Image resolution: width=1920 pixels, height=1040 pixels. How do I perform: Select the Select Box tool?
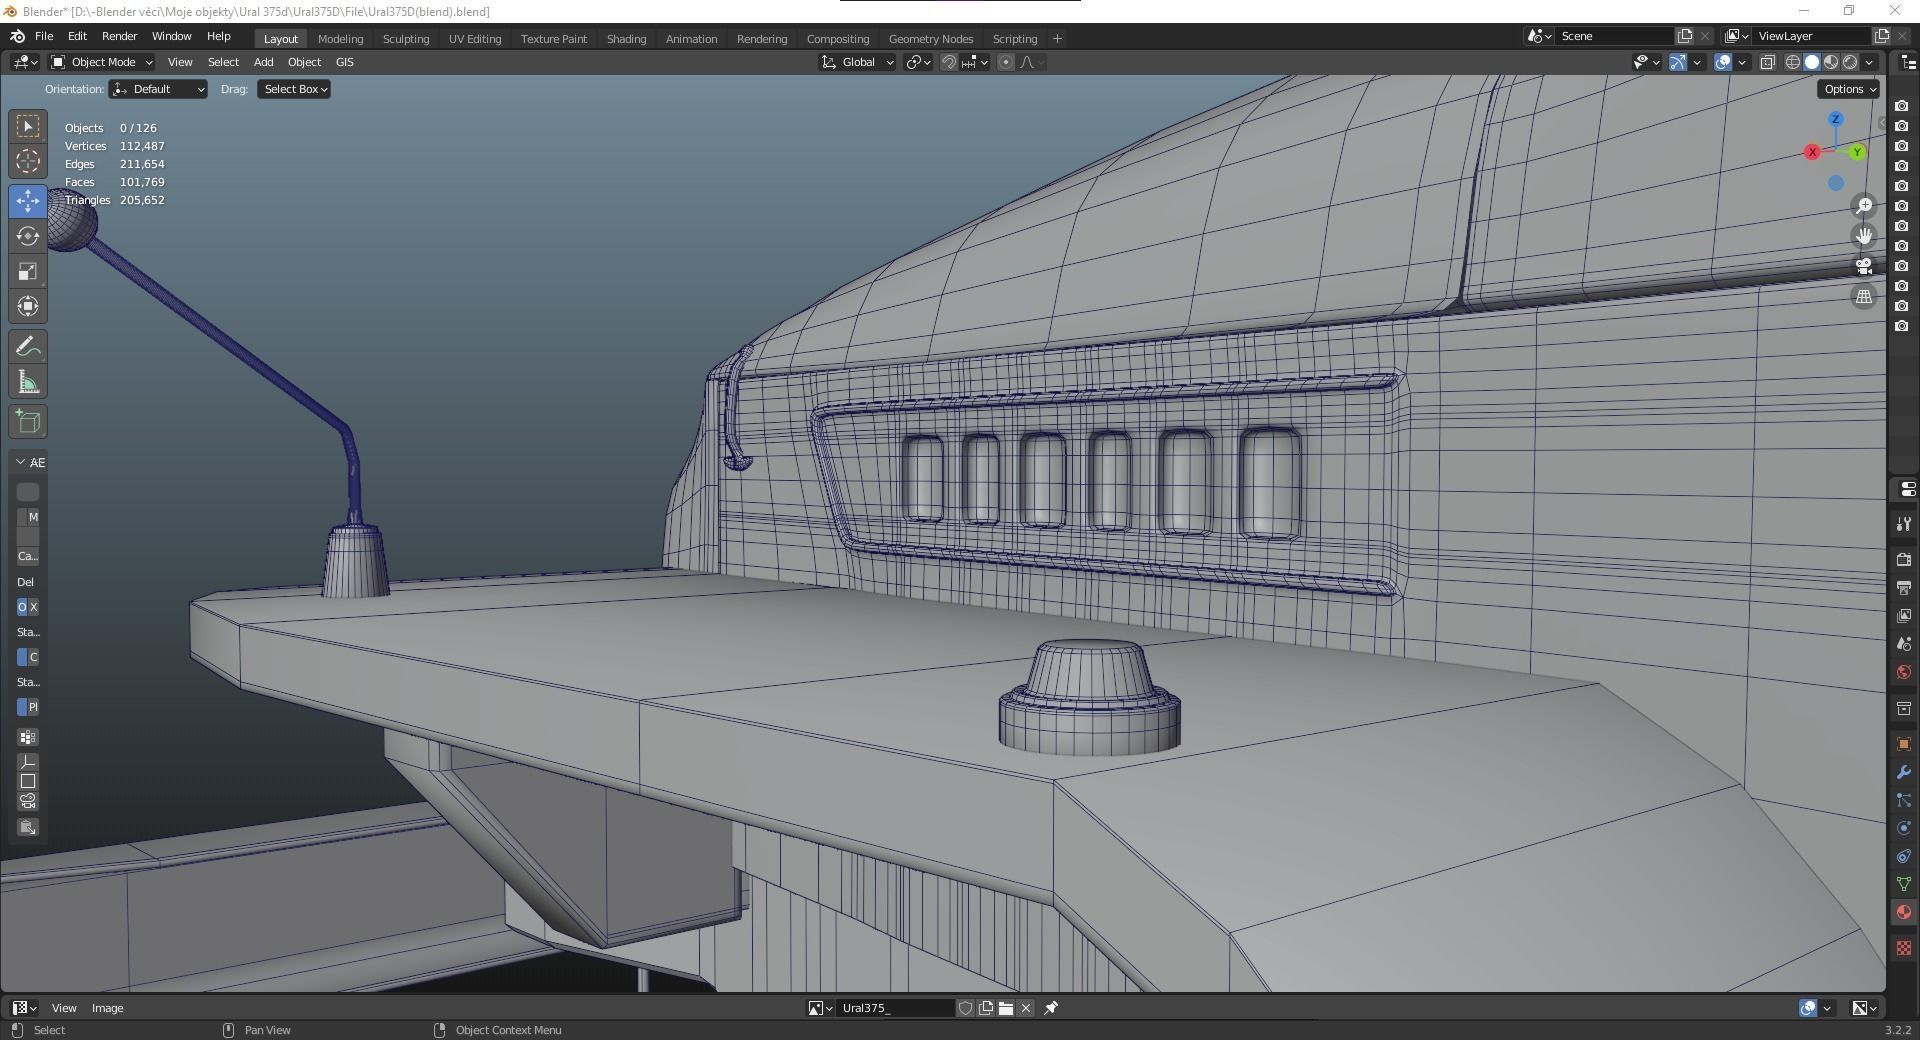pyautogui.click(x=28, y=126)
